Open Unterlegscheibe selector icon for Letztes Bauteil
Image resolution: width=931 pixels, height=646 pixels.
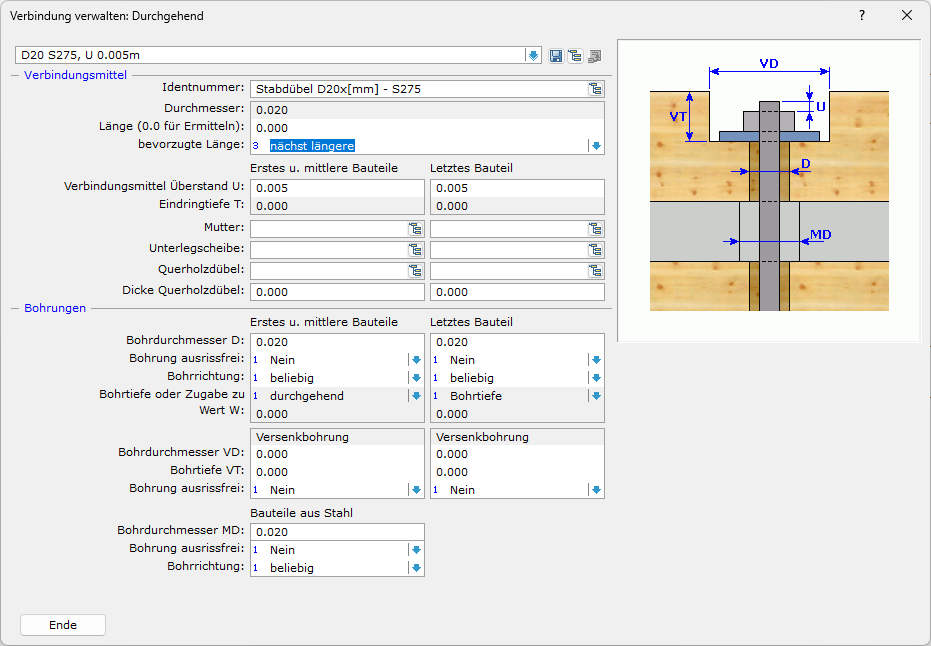click(595, 250)
